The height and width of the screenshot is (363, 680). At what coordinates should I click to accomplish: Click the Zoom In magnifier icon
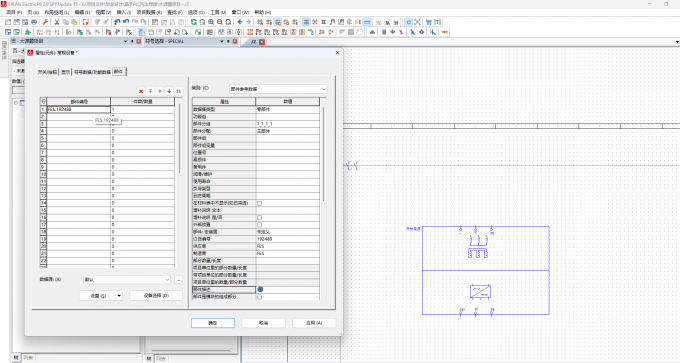[211, 22]
